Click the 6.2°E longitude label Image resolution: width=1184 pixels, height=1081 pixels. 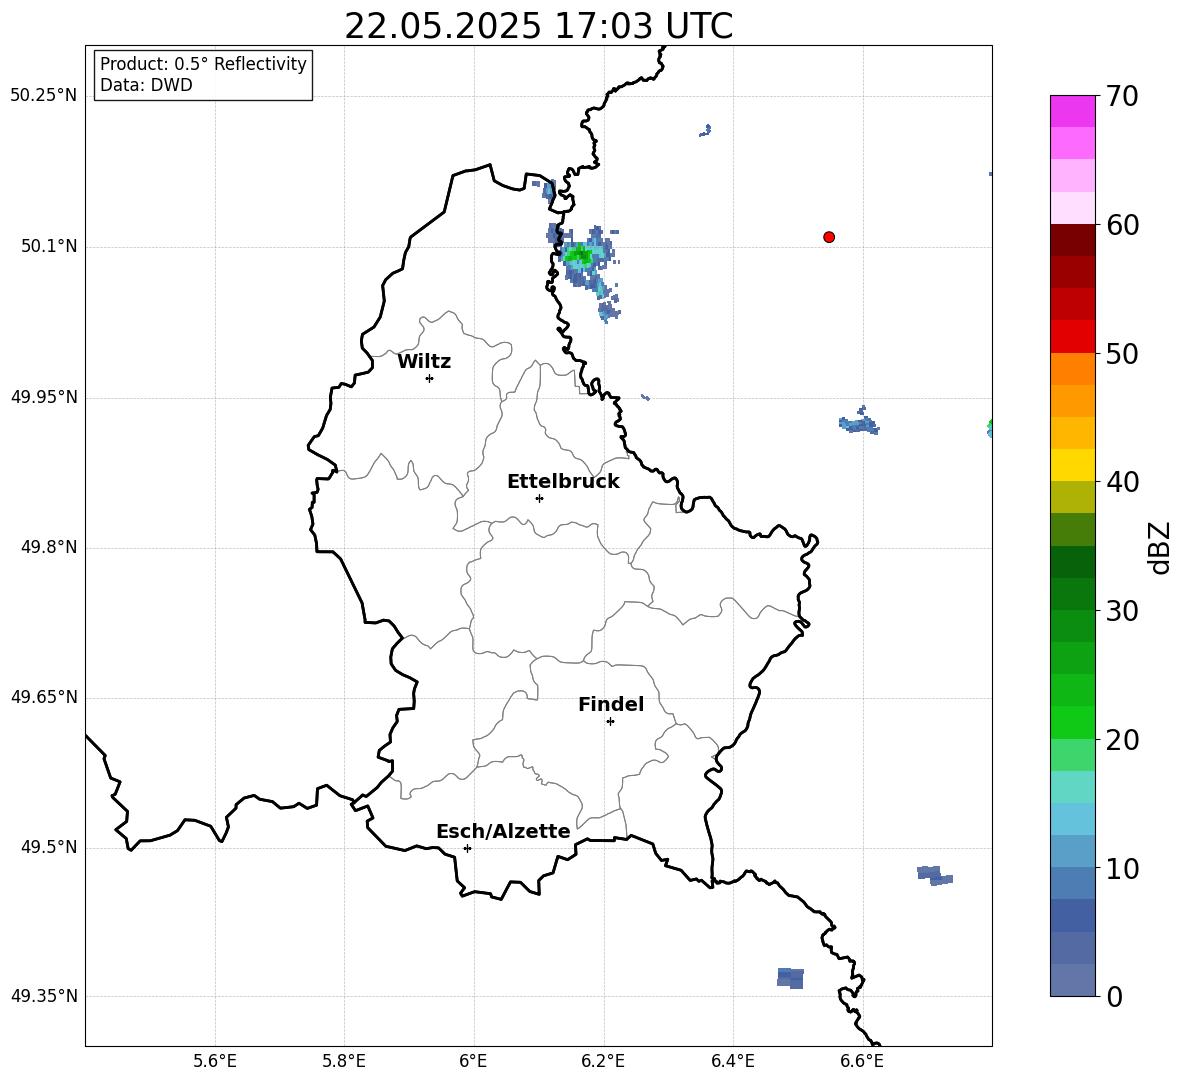point(603,1061)
